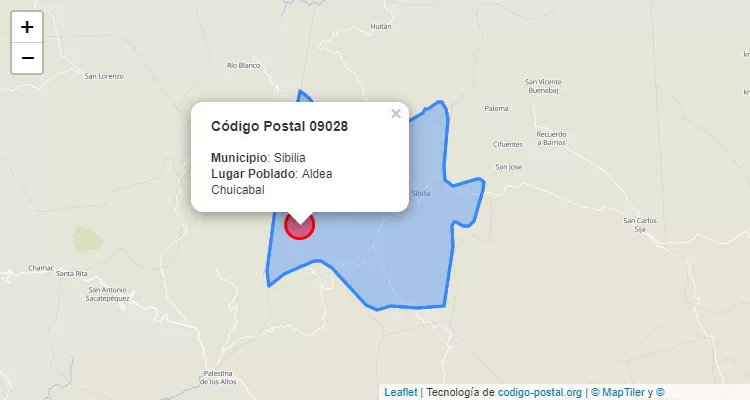
Task: Click the Palestina de los Altos label
Action: pyautogui.click(x=218, y=378)
